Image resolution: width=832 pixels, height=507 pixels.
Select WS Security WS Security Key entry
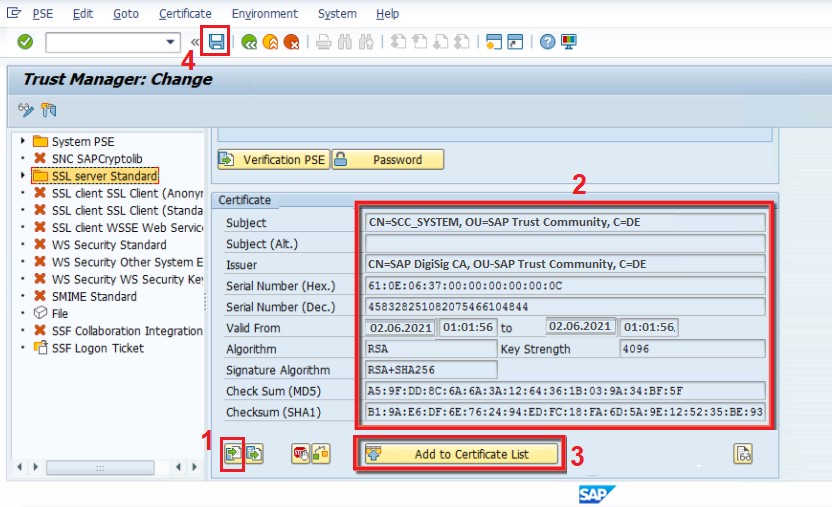[127, 279]
